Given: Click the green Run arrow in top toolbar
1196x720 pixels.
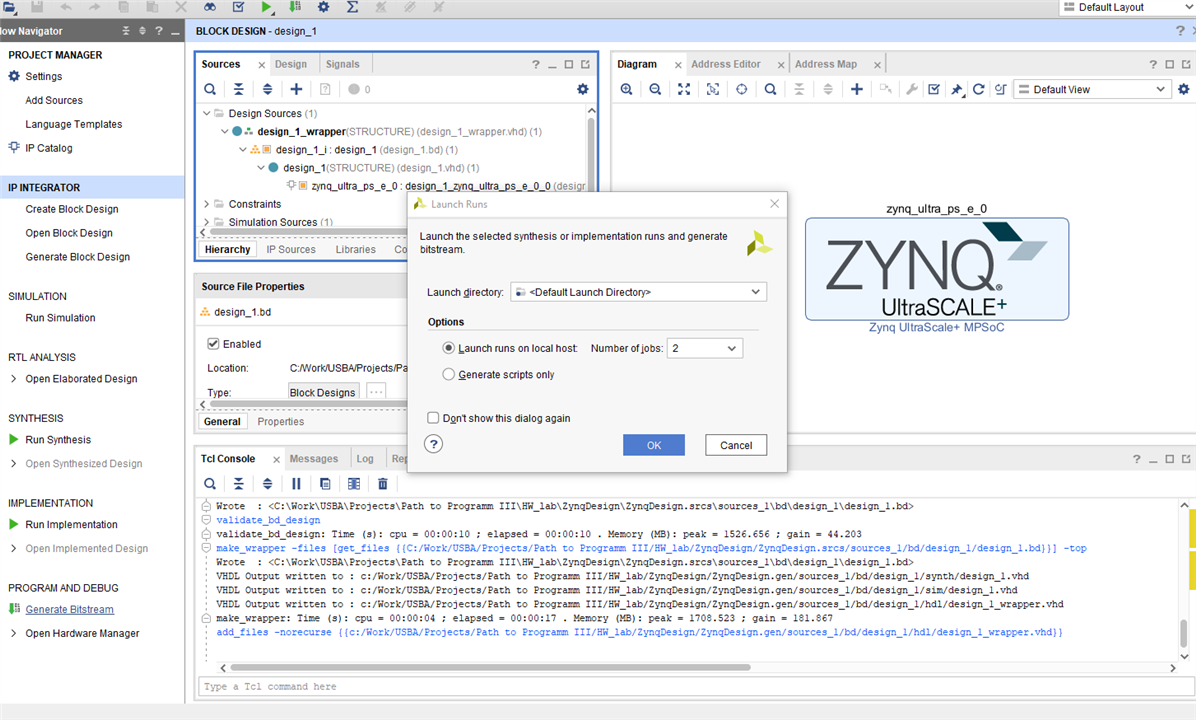Looking at the screenshot, I should tap(267, 7).
